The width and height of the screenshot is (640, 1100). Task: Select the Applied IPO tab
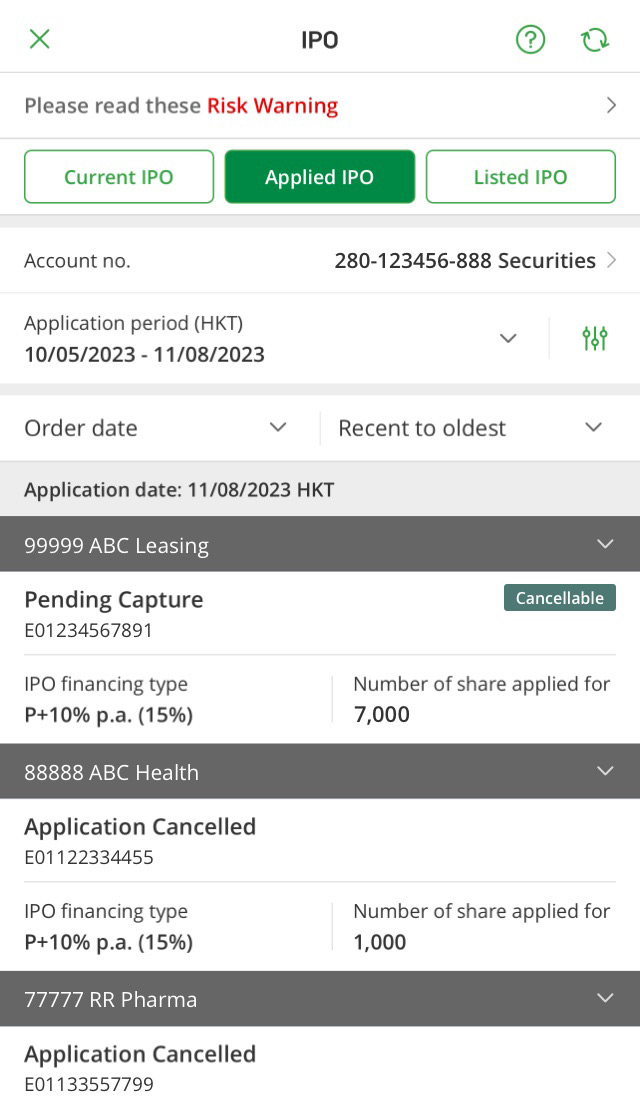pyautogui.click(x=320, y=177)
